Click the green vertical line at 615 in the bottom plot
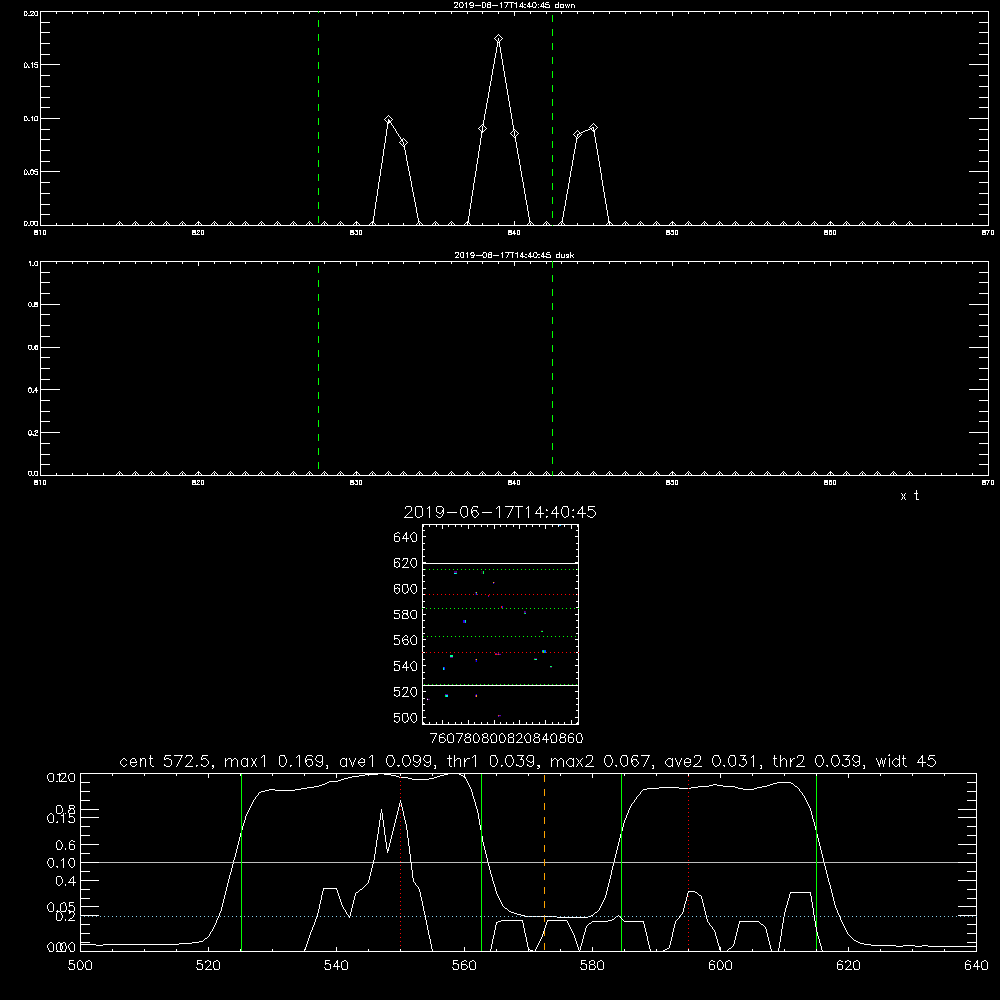 pos(816,862)
